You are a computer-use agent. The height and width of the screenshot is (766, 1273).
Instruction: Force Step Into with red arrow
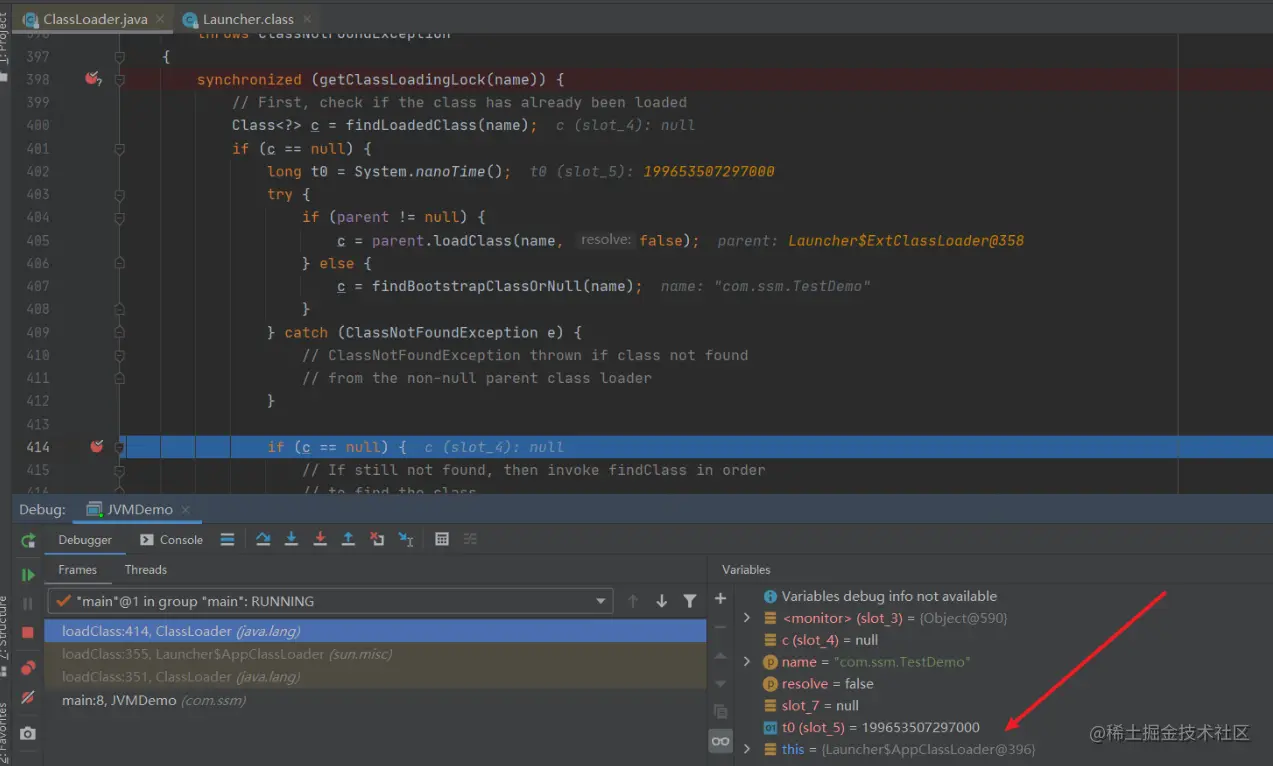[320, 539]
